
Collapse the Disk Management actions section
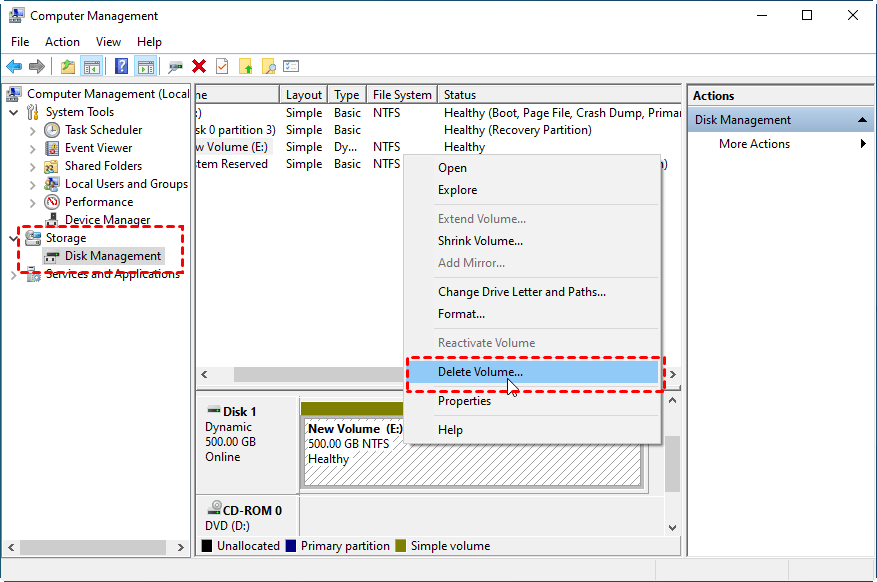pyautogui.click(x=862, y=120)
